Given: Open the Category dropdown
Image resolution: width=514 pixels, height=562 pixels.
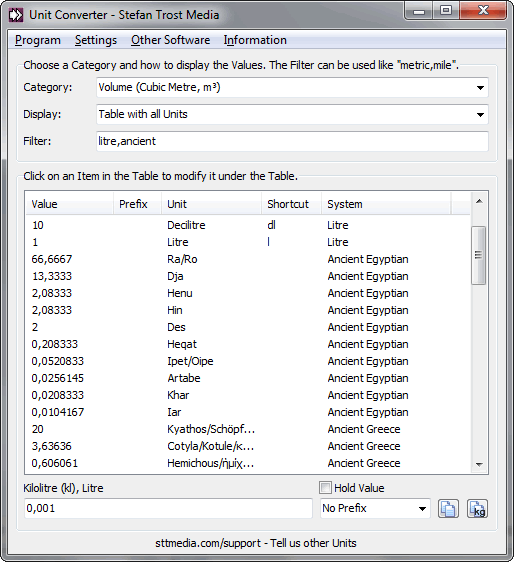Looking at the screenshot, I should [292, 87].
